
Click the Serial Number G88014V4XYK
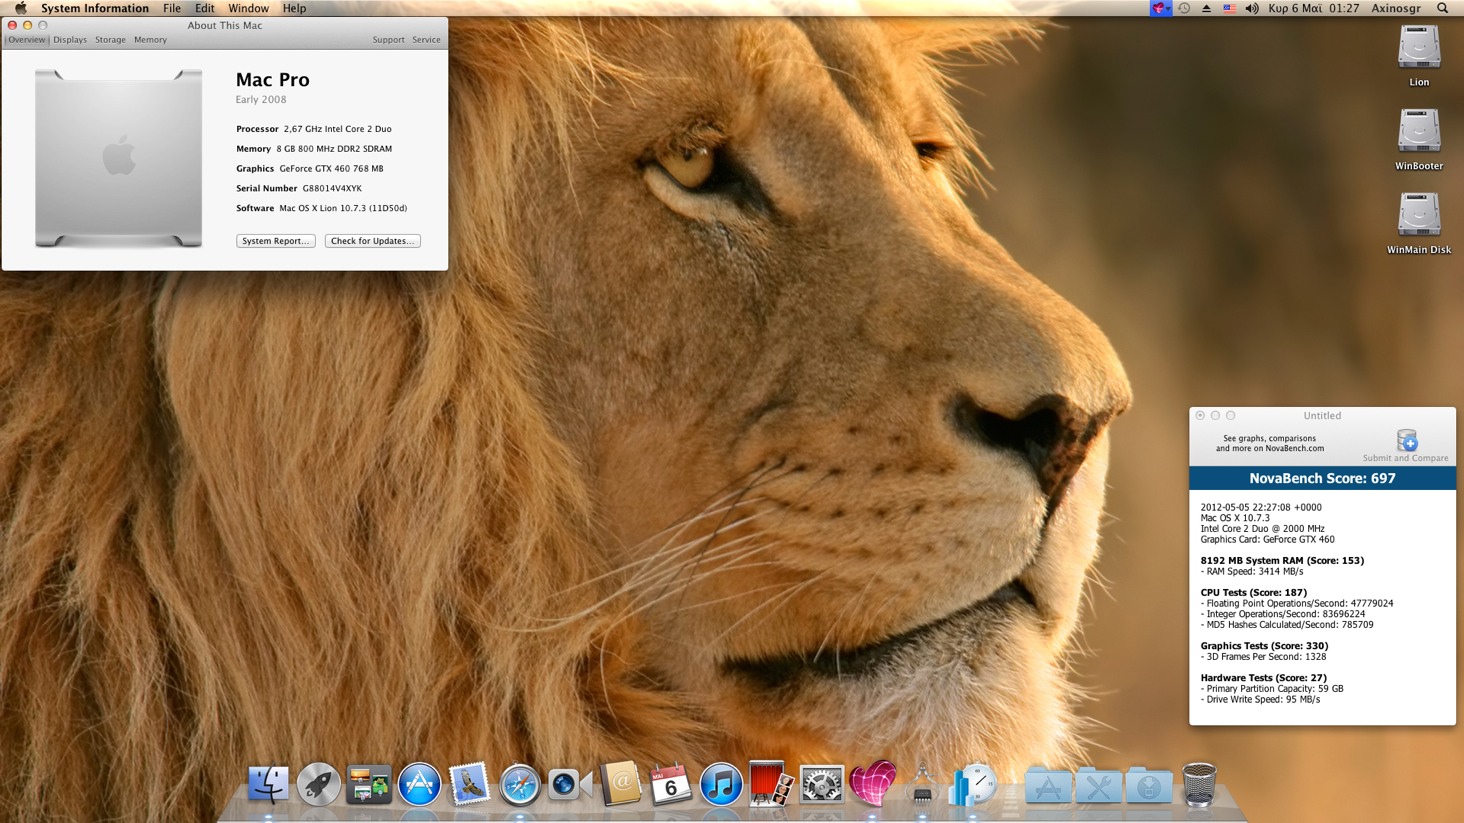(x=299, y=188)
